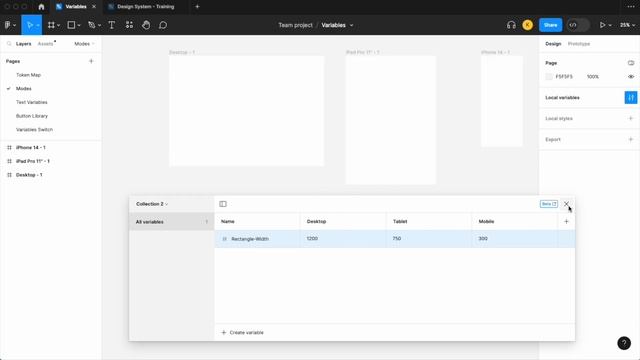
Task: Open the Button Library page
Action: point(32,116)
